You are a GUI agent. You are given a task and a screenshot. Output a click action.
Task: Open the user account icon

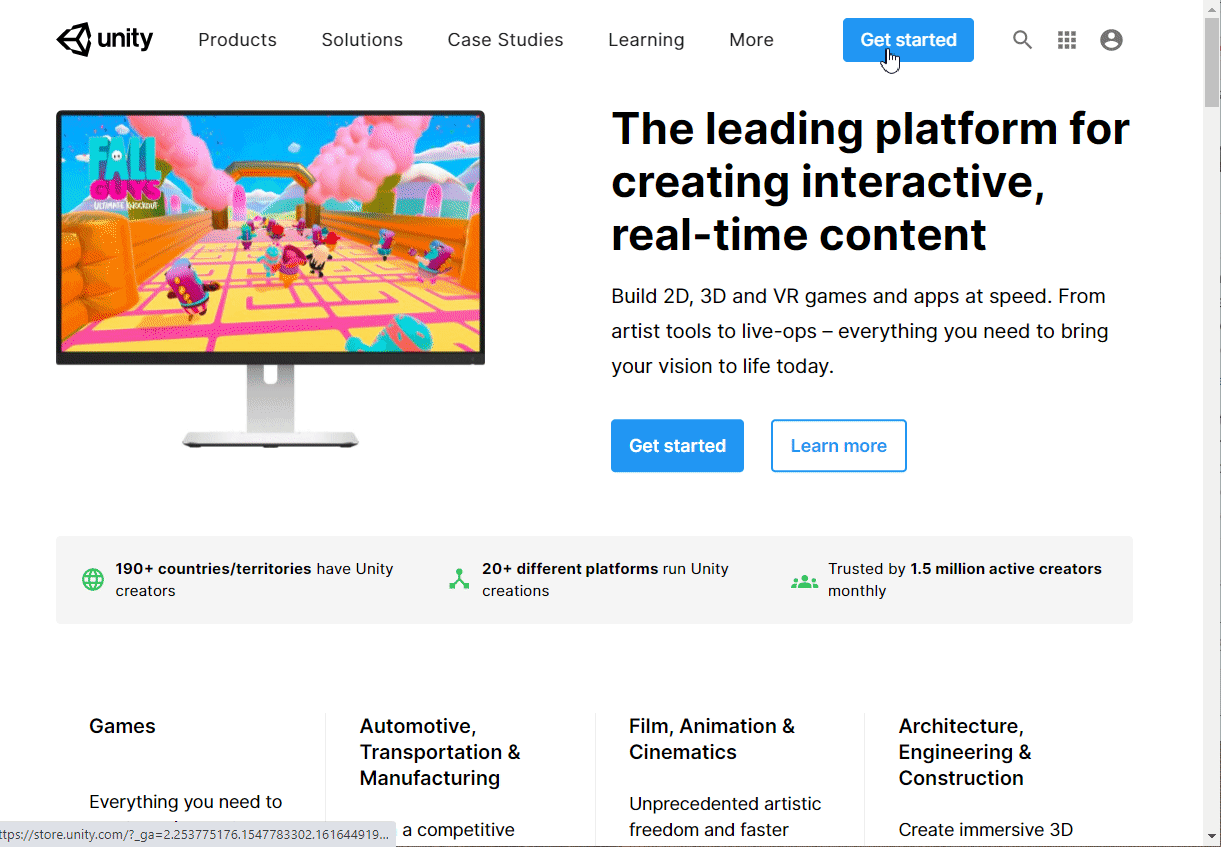1111,40
